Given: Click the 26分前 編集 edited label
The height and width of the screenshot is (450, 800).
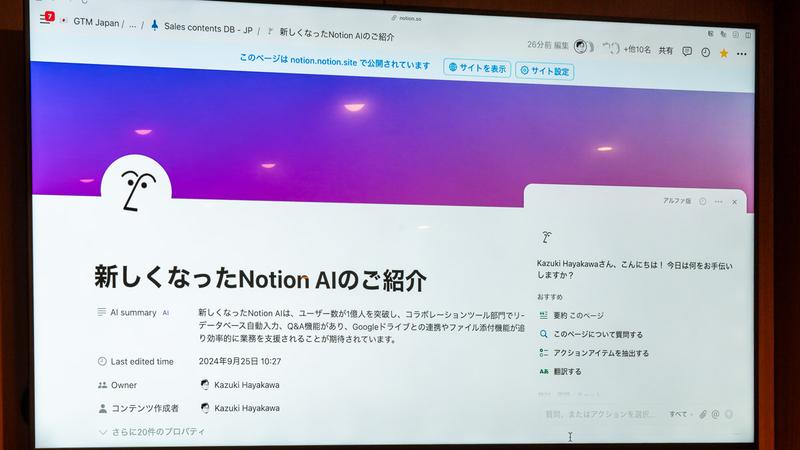Looking at the screenshot, I should pyautogui.click(x=548, y=45).
